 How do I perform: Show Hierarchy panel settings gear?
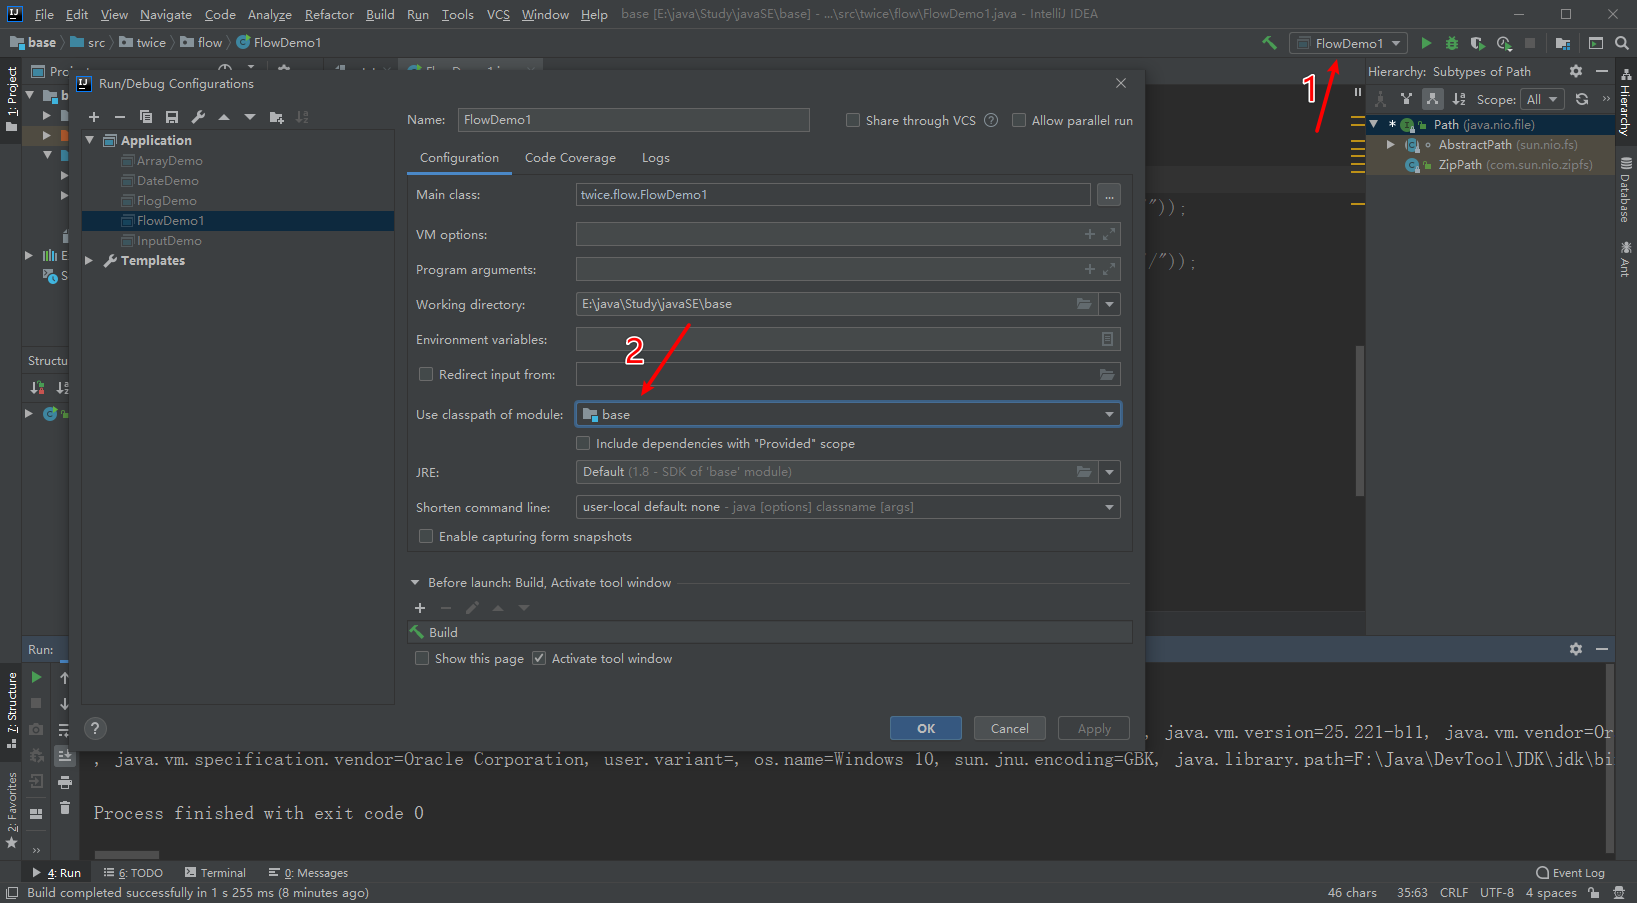coord(1576,71)
